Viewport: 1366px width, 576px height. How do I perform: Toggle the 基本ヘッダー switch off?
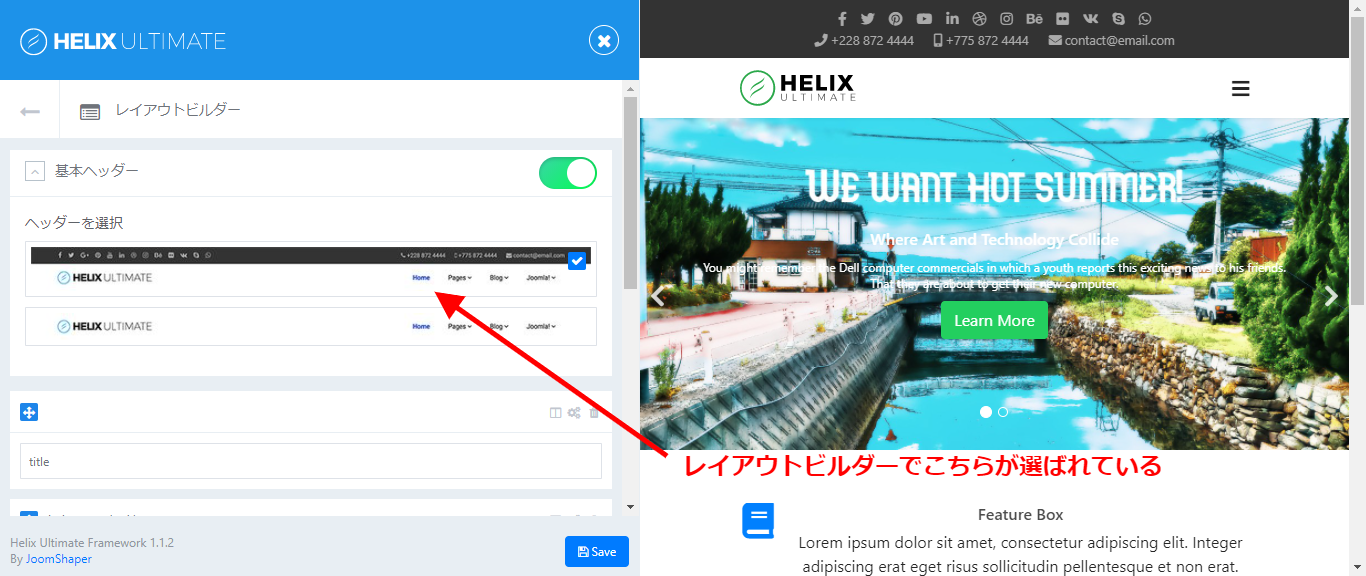coord(567,173)
